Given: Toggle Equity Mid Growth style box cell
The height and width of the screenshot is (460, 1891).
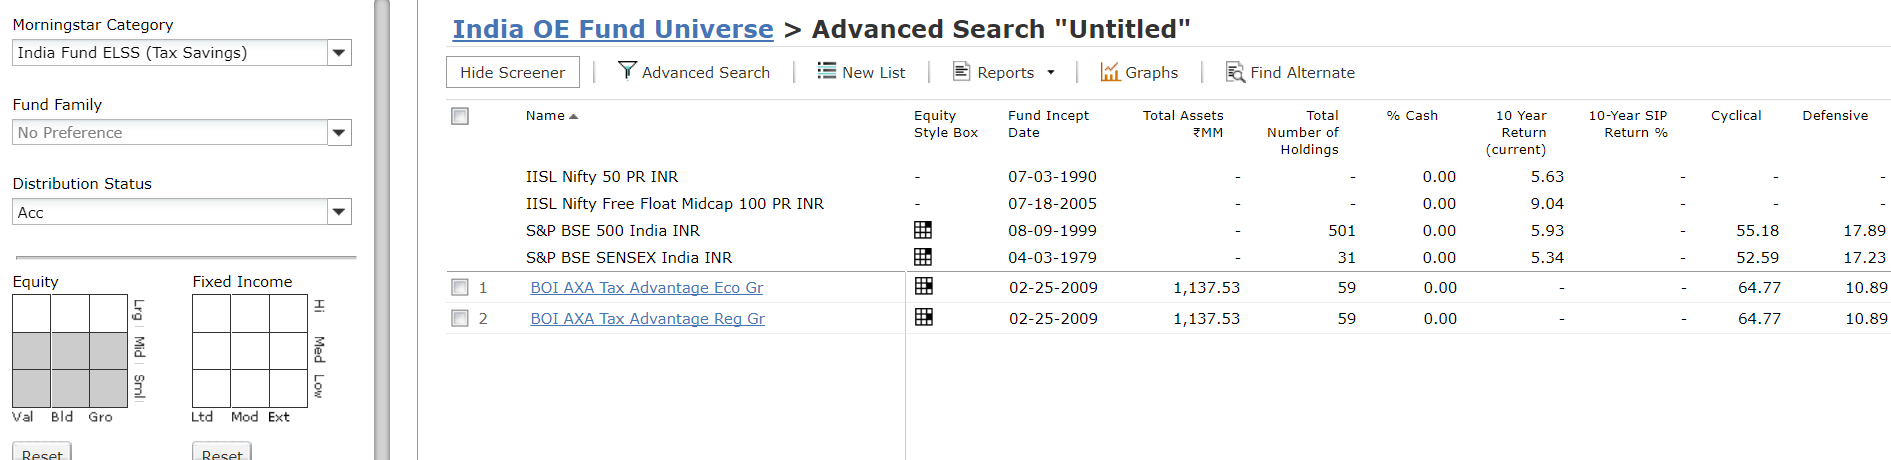Looking at the screenshot, I should click(109, 351).
